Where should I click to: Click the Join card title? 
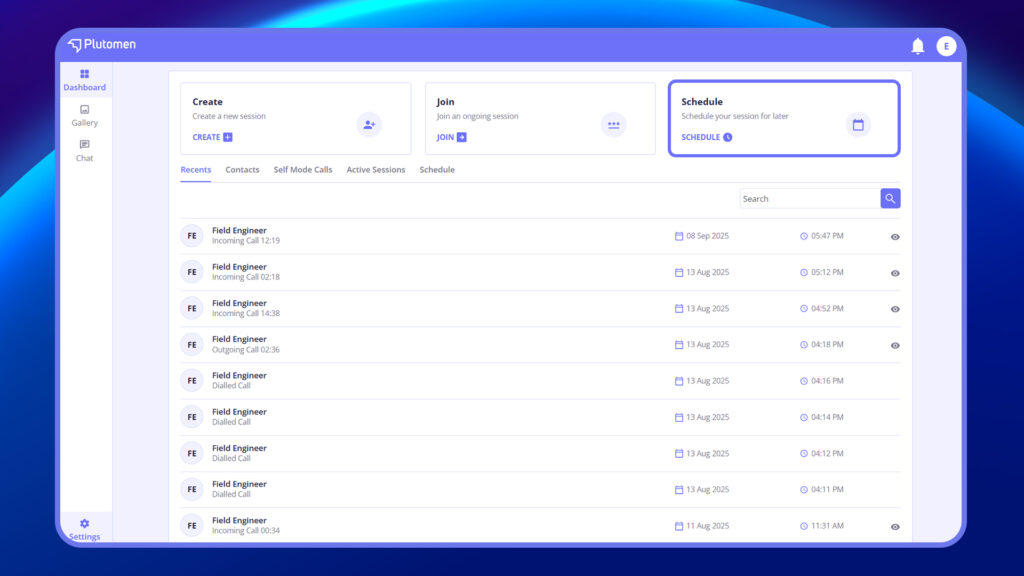tap(445, 102)
